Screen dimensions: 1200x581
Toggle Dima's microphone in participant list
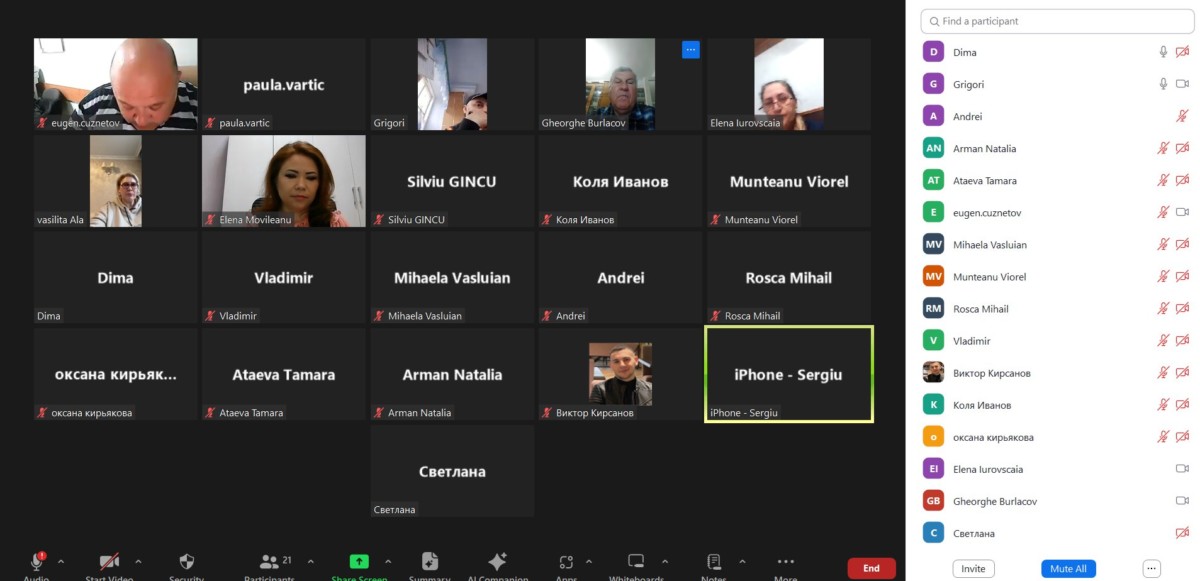tap(1163, 52)
